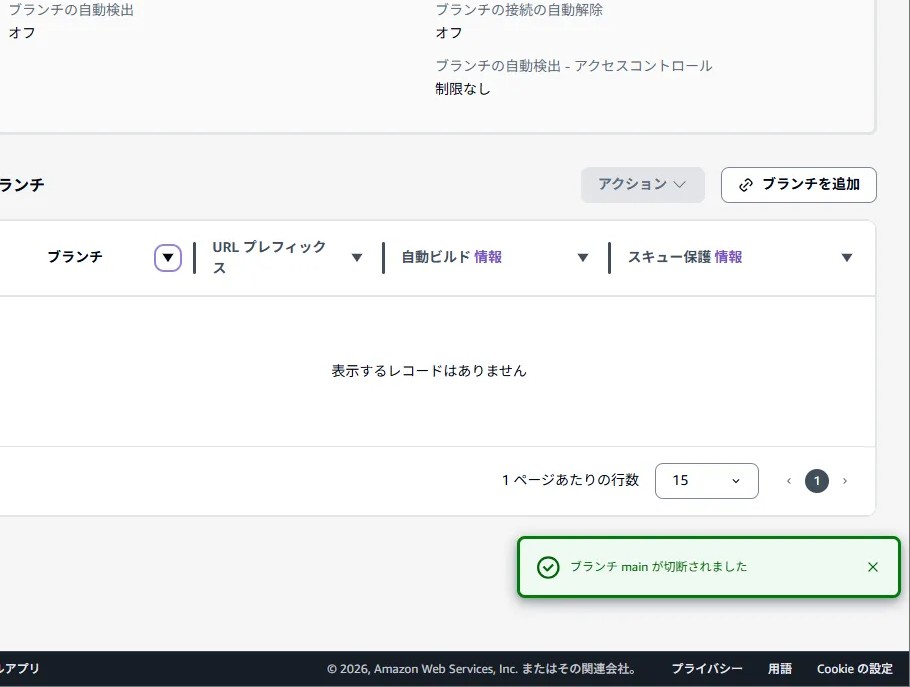Image resolution: width=910 pixels, height=687 pixels.
Task: Dismiss the ブランチ main が切断されました notification
Action: pos(872,567)
